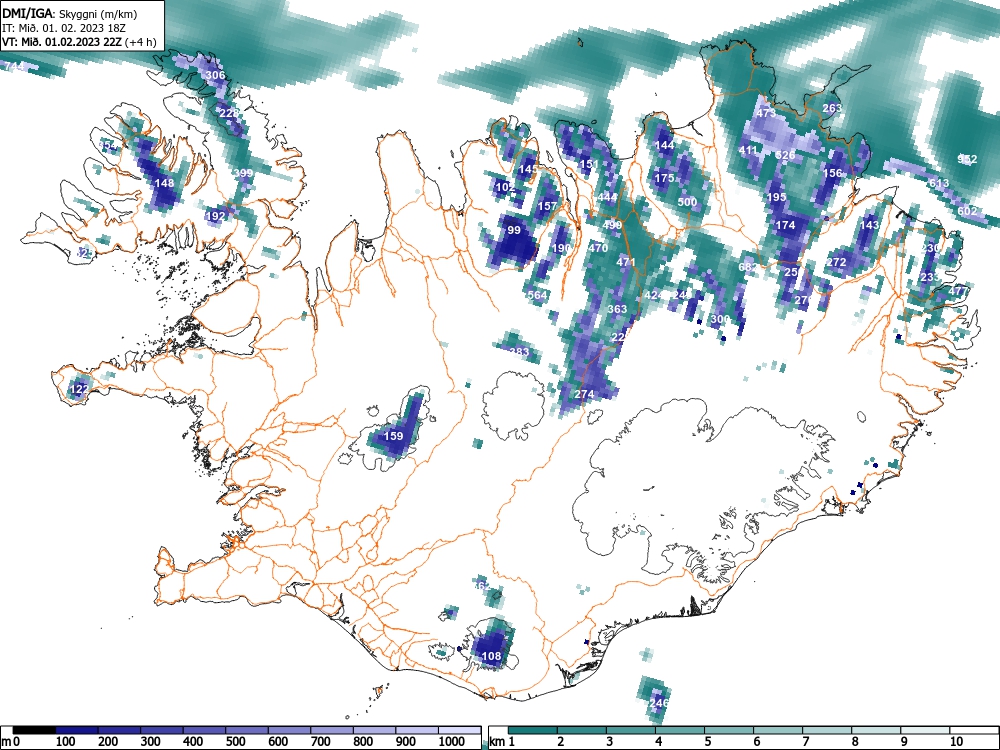Click the visibility value 626 on the map
1000x750 pixels.
(785, 156)
